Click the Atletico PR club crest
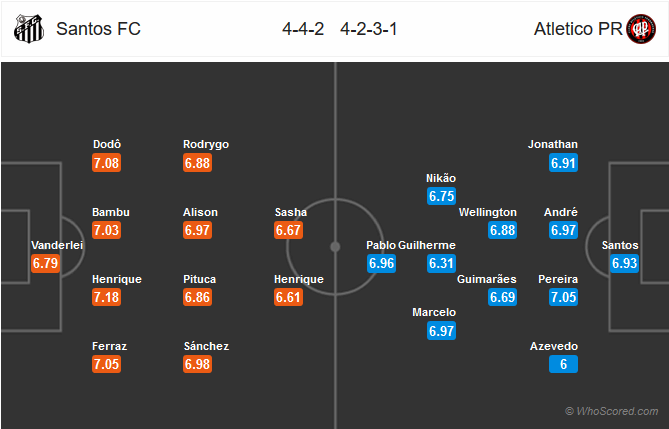The image size is (669, 429). (x=641, y=29)
